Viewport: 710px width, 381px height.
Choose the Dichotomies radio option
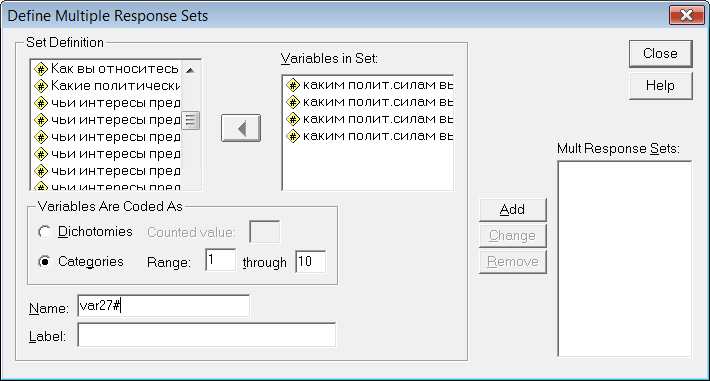(x=45, y=232)
